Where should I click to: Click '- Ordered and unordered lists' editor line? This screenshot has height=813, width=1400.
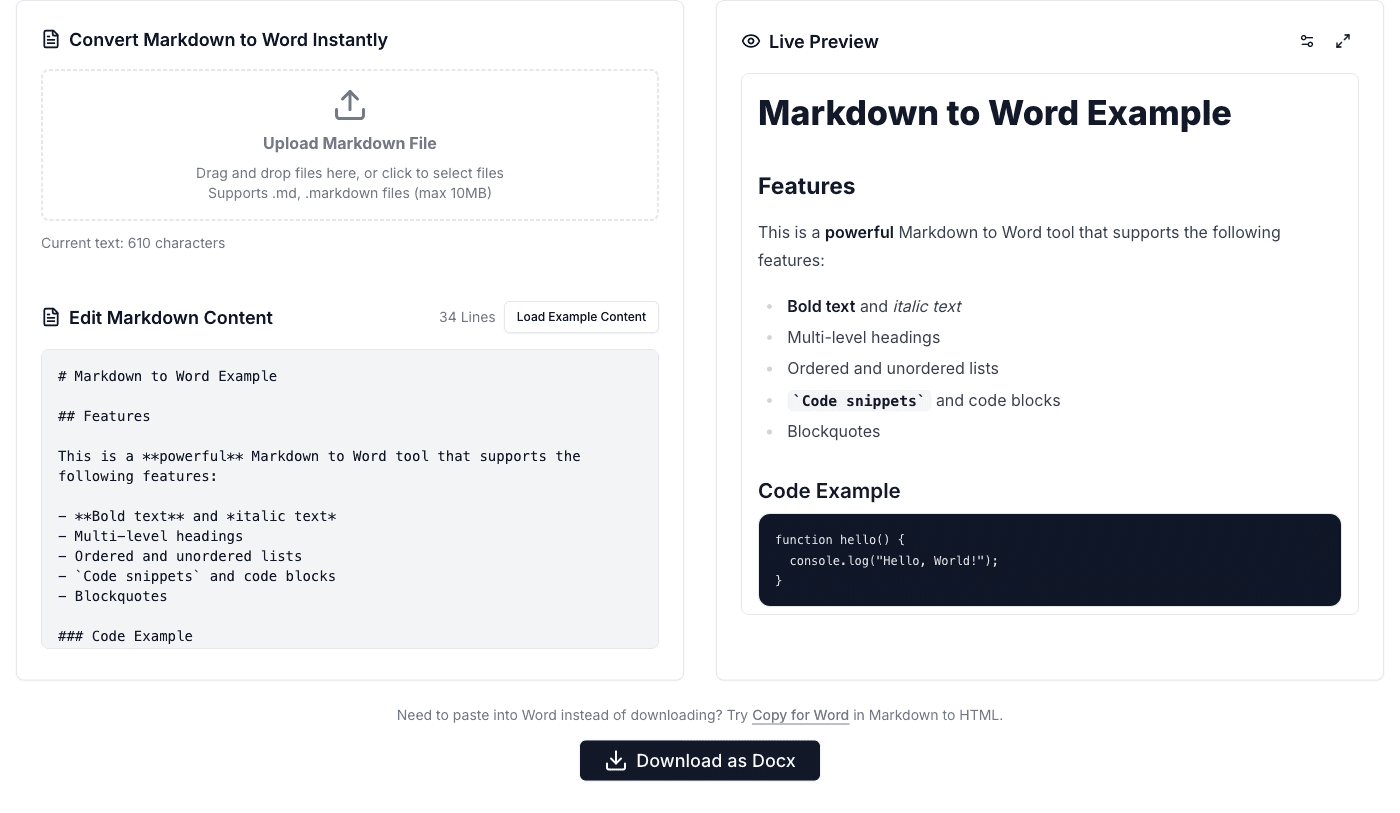pyautogui.click(x=180, y=556)
